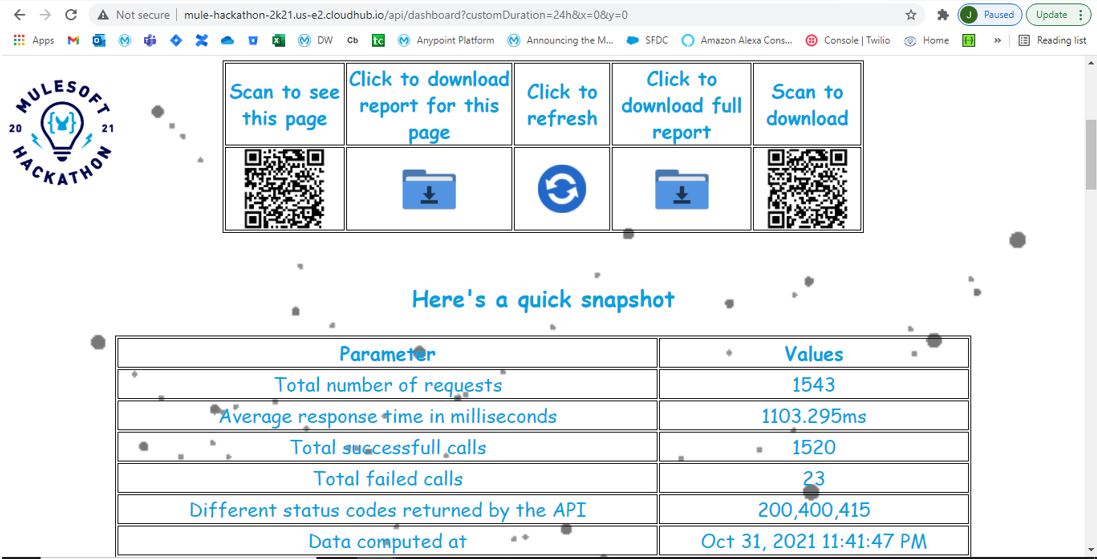Click the folder icon to download the full report
Viewport: 1097px width, 559px height.
(681, 190)
